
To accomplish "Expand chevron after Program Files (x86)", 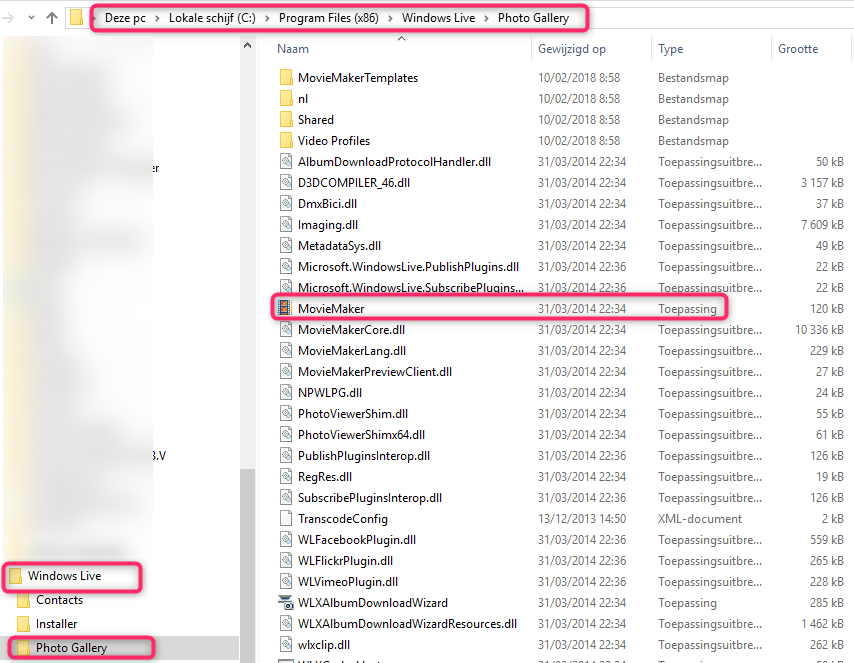I will (x=391, y=19).
